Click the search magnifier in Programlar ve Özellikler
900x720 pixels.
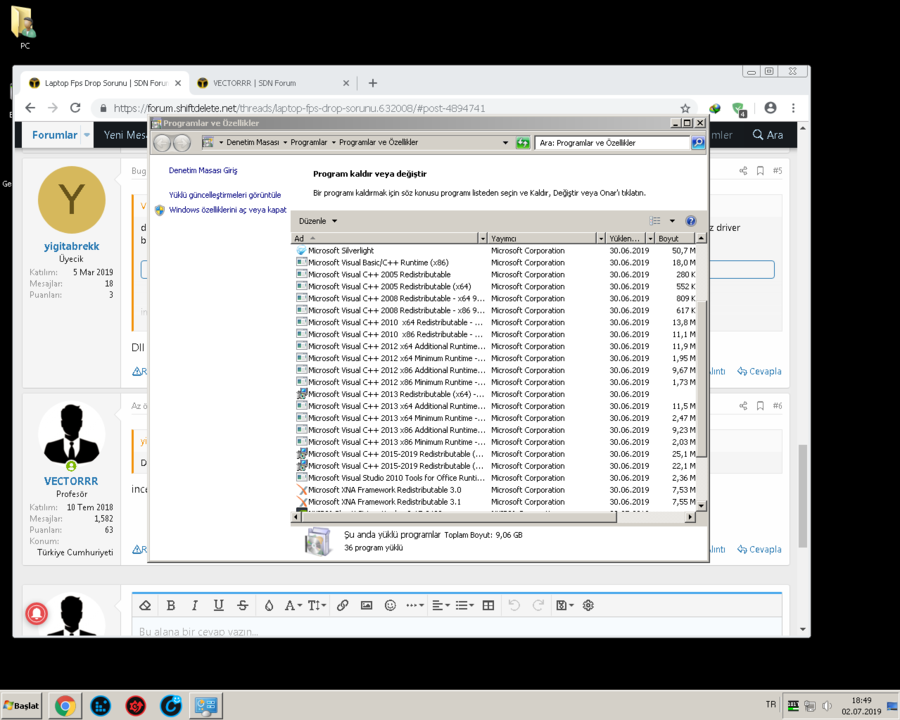click(x=698, y=143)
